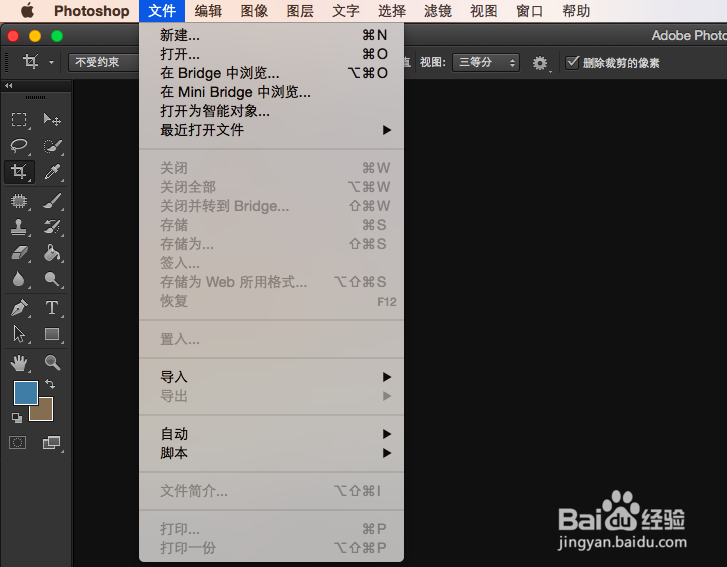Image resolution: width=727 pixels, height=567 pixels.
Task: Open the 滤镜 menu
Action: tap(438, 11)
